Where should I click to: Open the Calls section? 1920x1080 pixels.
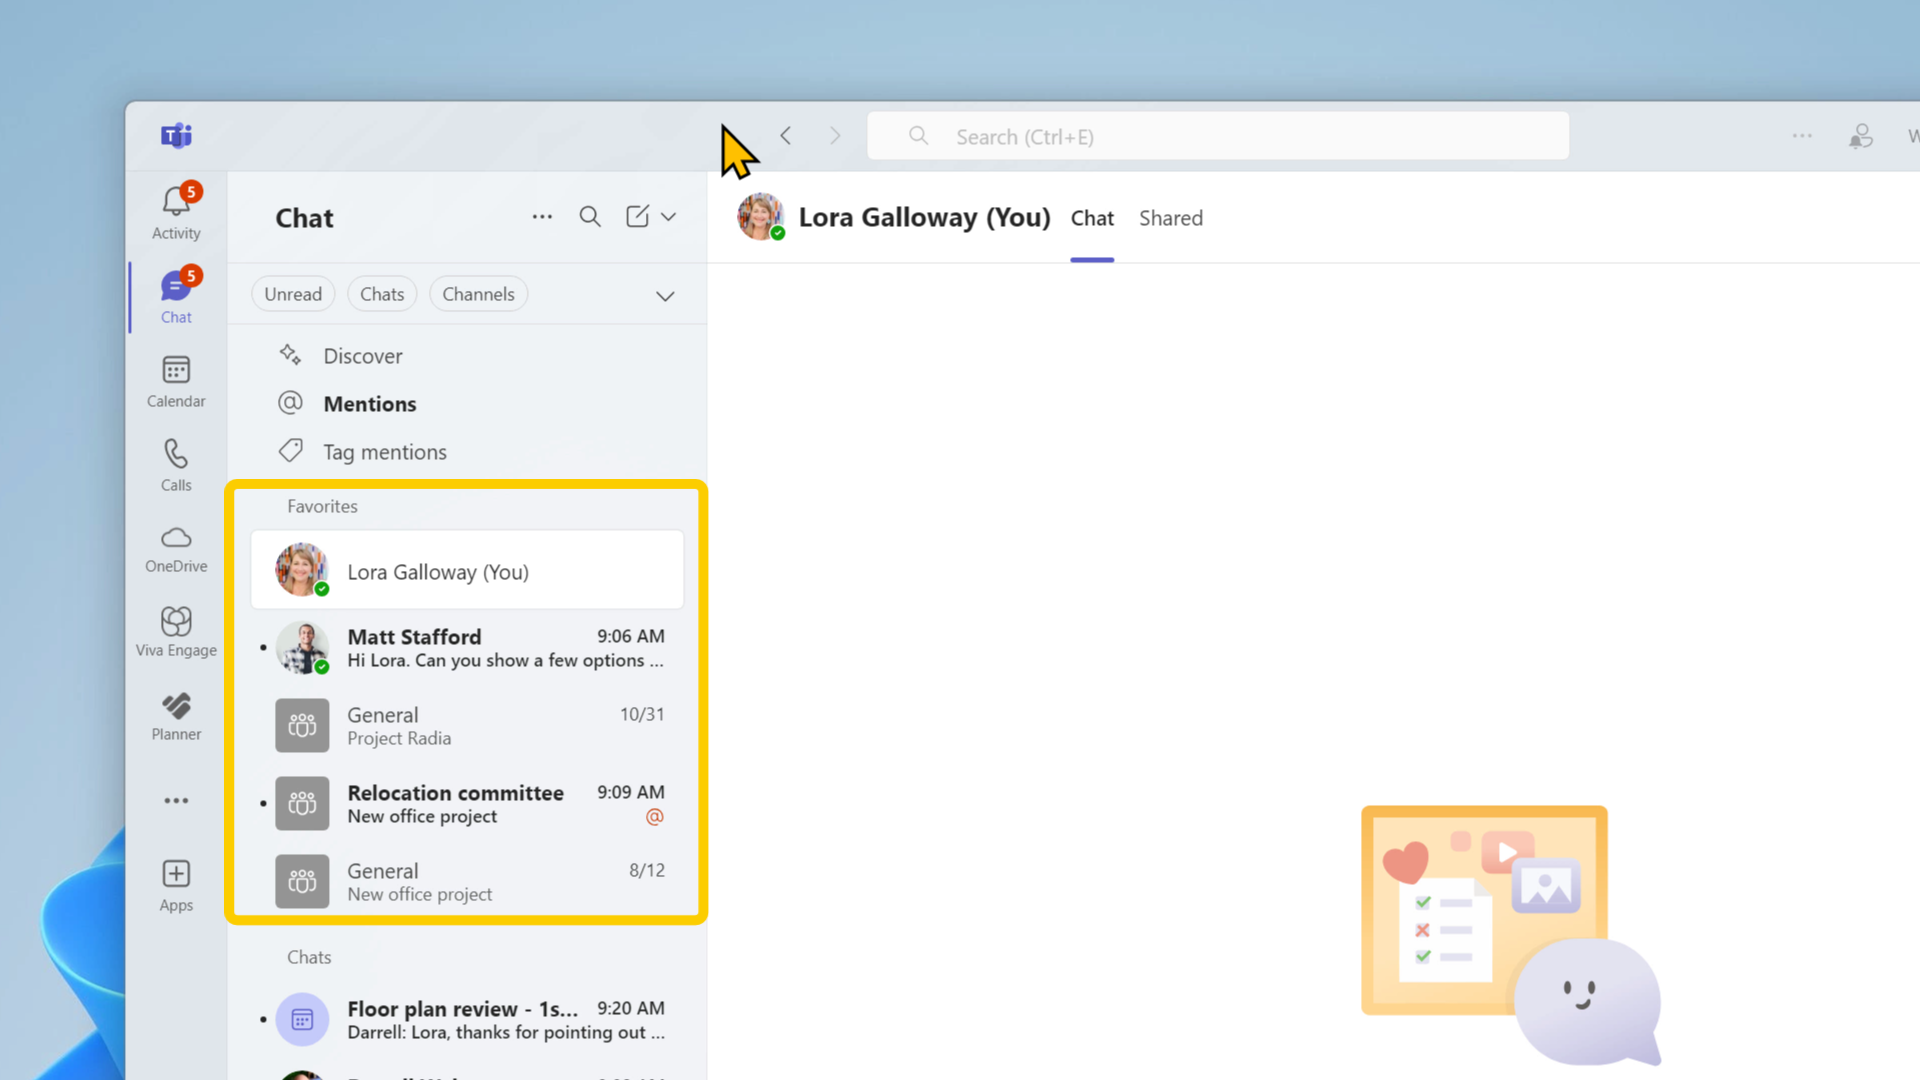175,463
